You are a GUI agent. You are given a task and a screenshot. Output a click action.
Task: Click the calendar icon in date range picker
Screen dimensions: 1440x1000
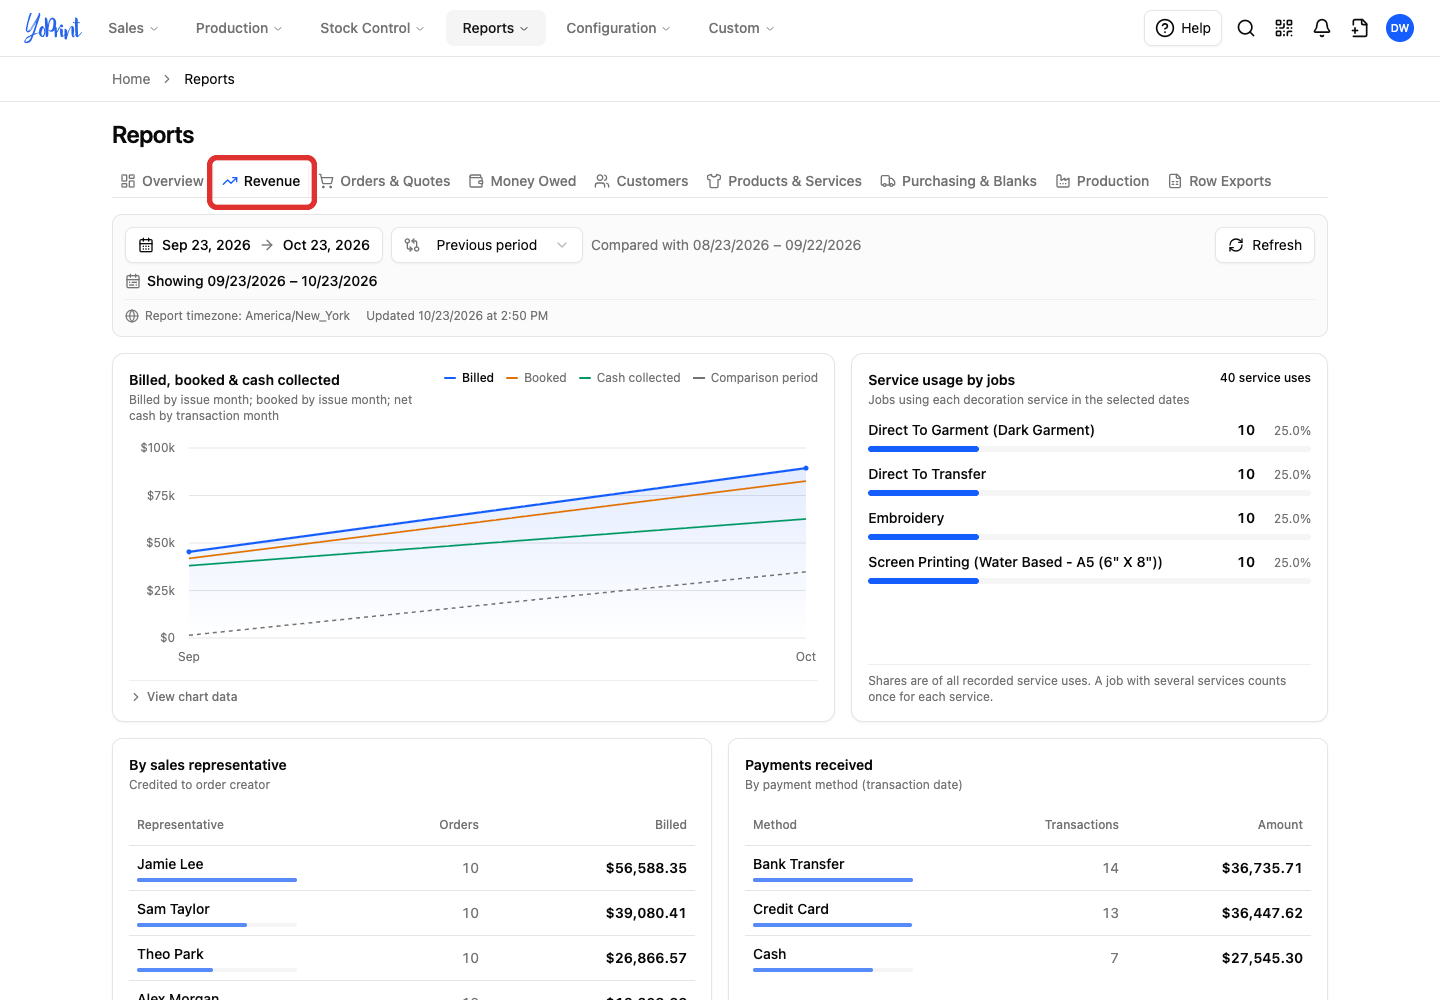pos(146,245)
